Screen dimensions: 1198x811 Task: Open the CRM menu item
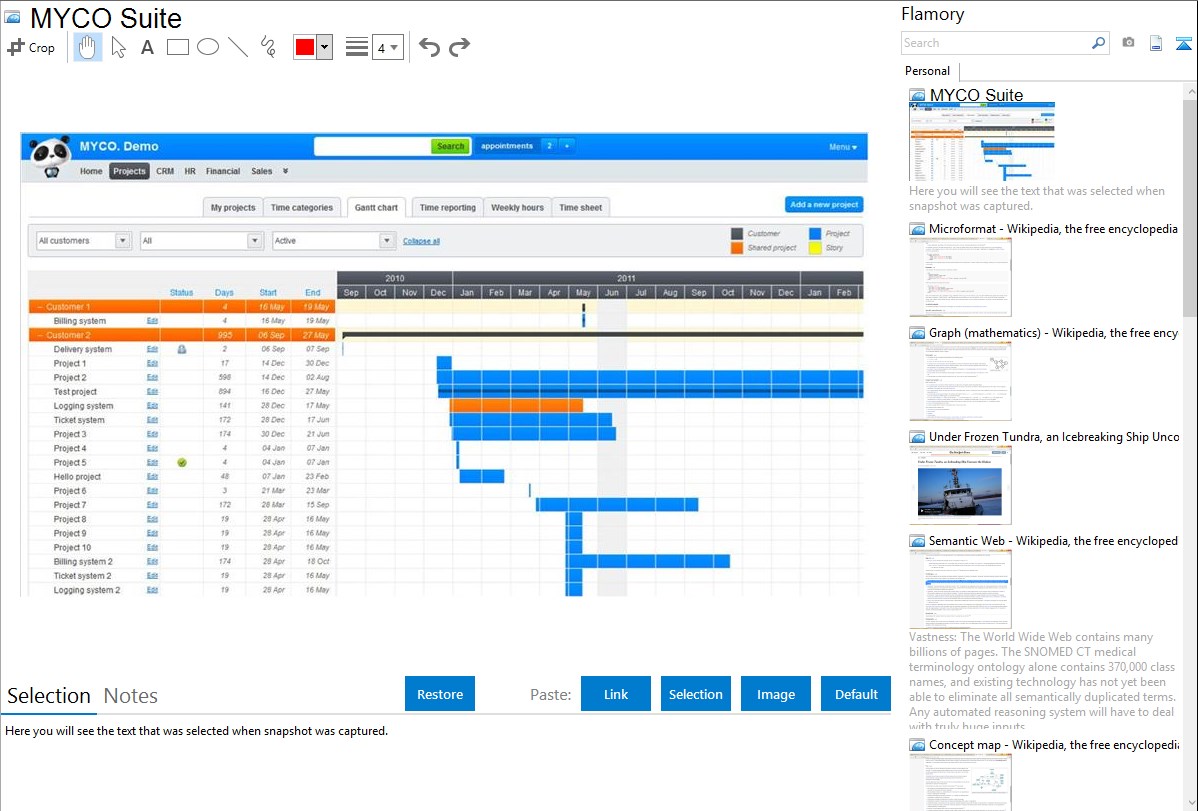[x=165, y=171]
